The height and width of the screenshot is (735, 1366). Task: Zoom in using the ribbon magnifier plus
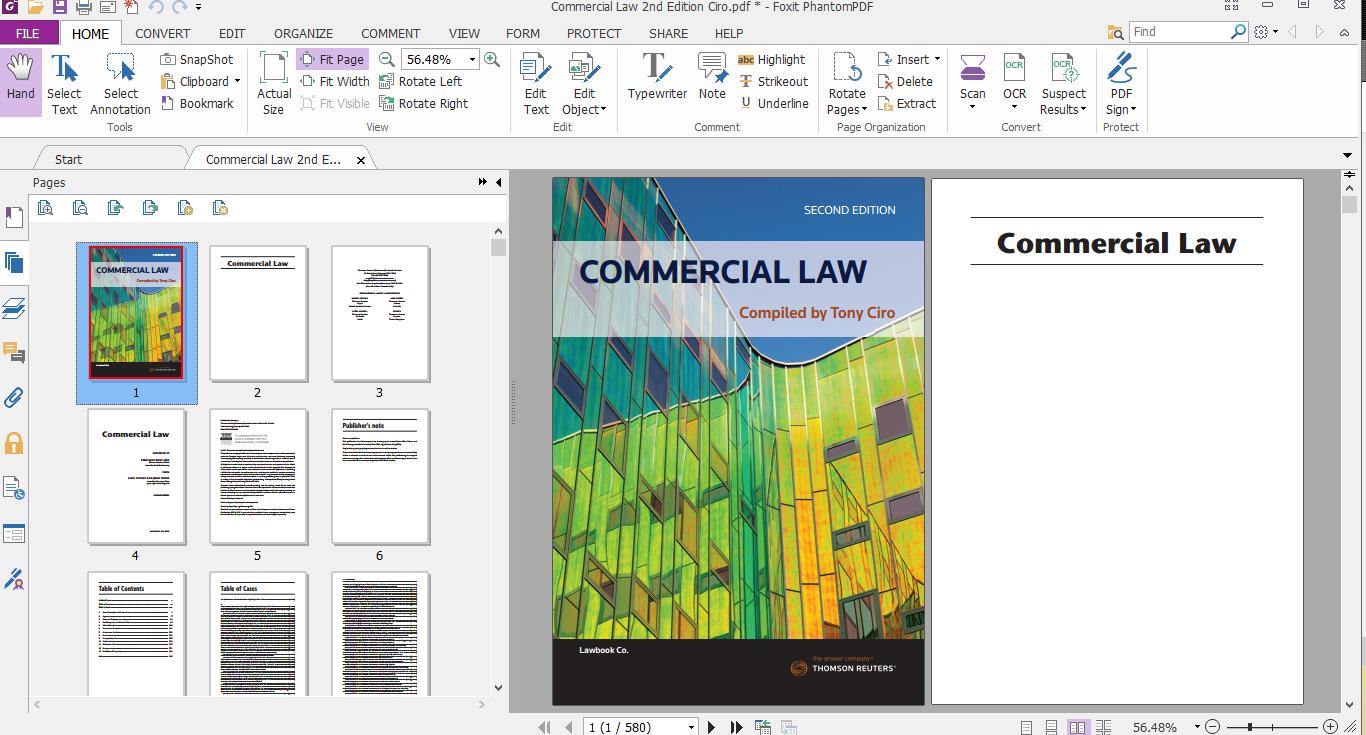coord(492,60)
